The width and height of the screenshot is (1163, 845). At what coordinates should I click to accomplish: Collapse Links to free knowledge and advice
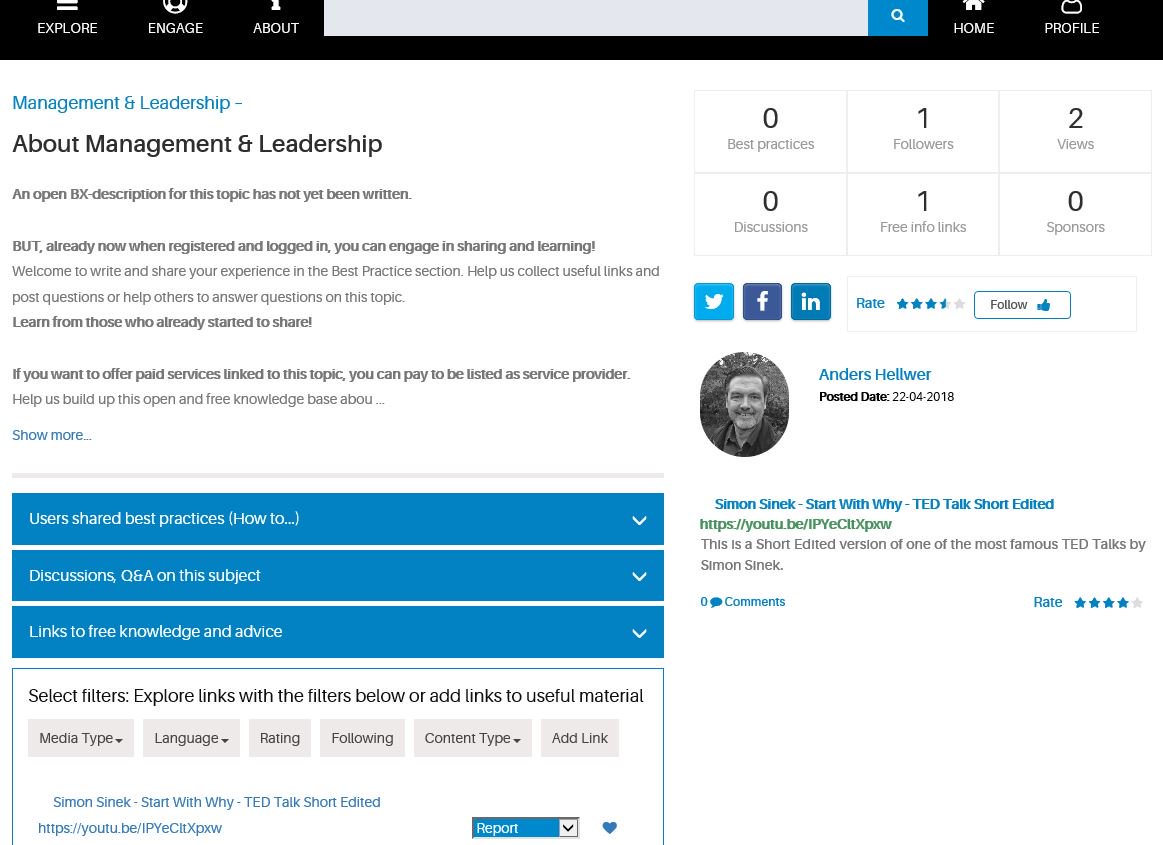click(337, 632)
